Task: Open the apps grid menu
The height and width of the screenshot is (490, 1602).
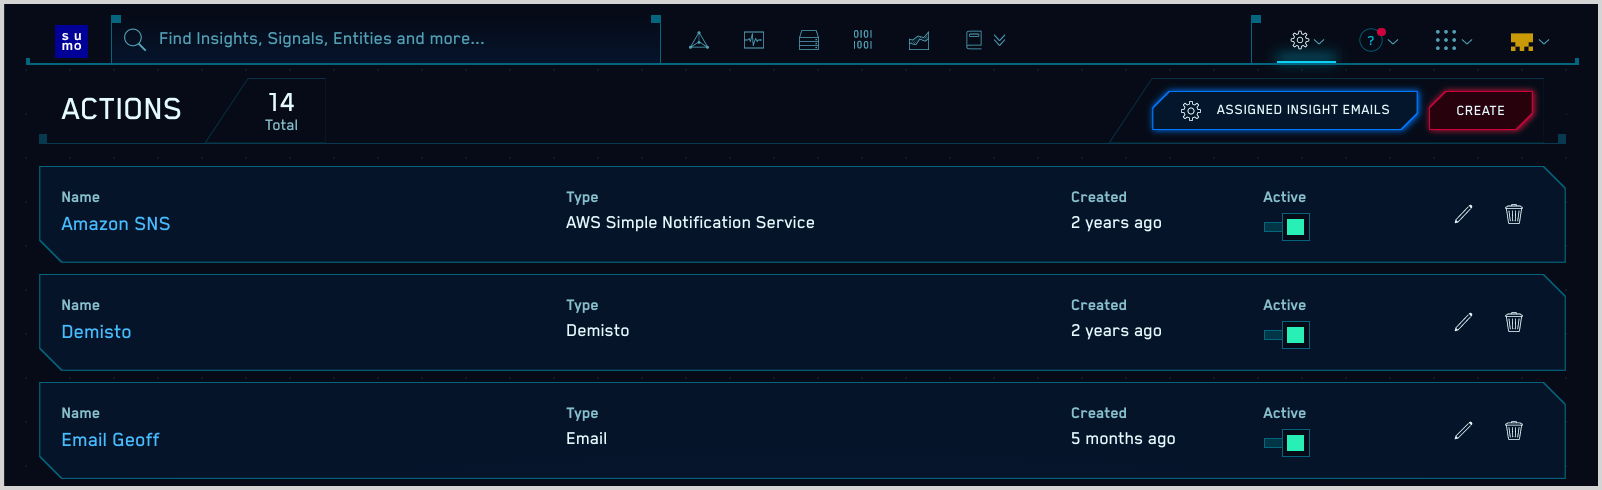Action: [x=1453, y=40]
